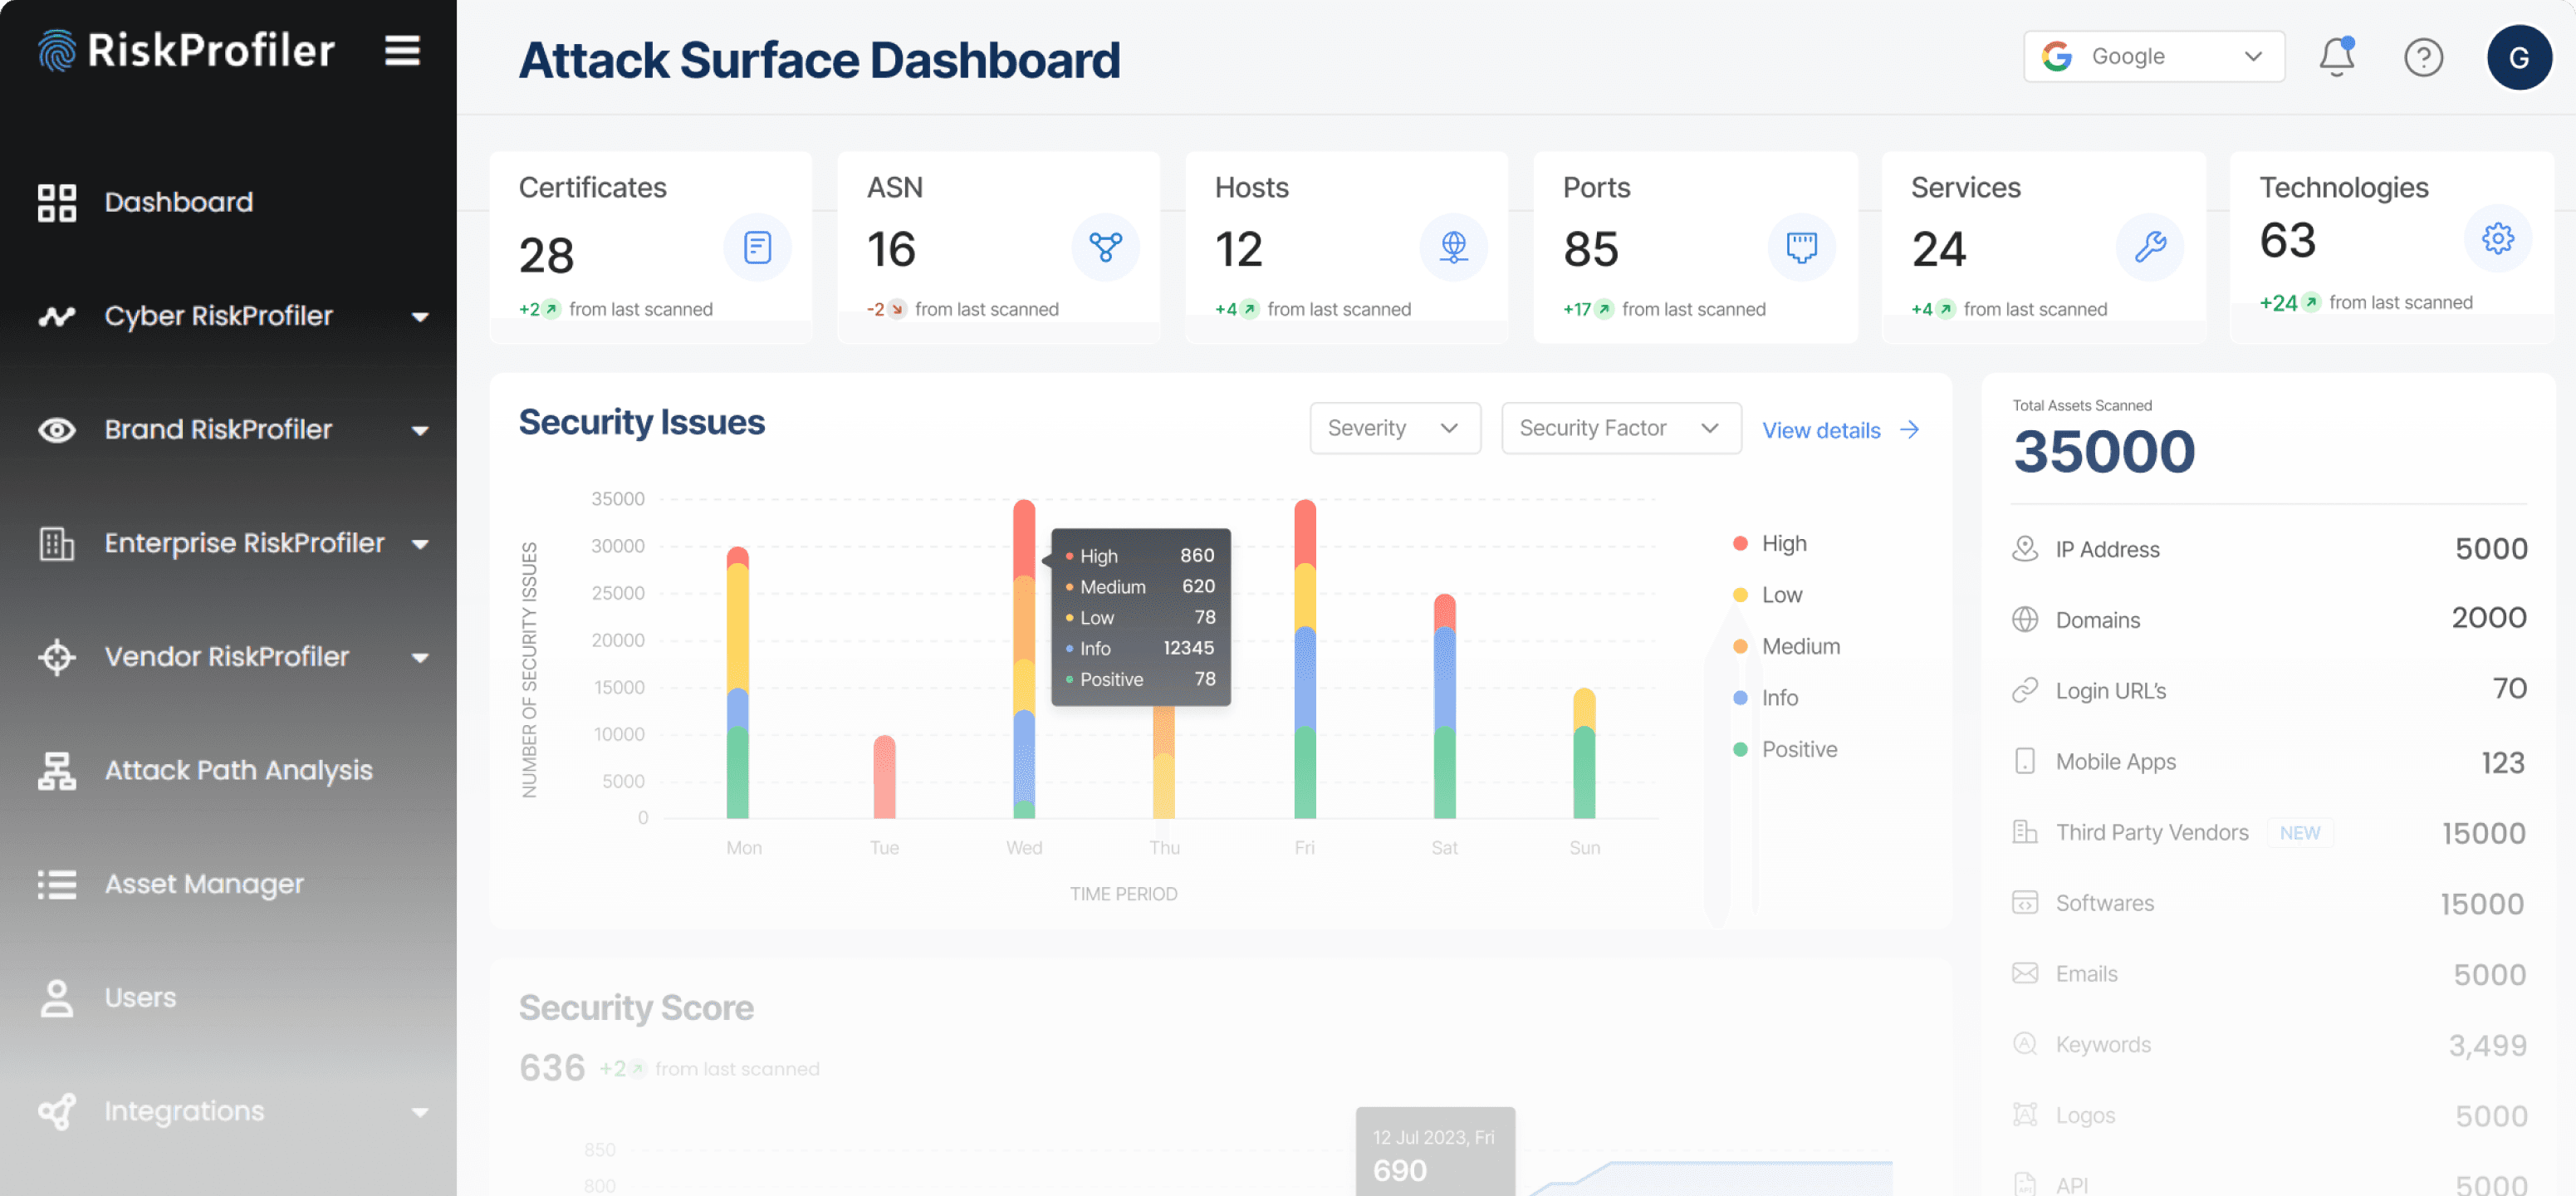Image resolution: width=2576 pixels, height=1196 pixels.
Task: Click the Technologies gear icon
Action: coord(2497,239)
